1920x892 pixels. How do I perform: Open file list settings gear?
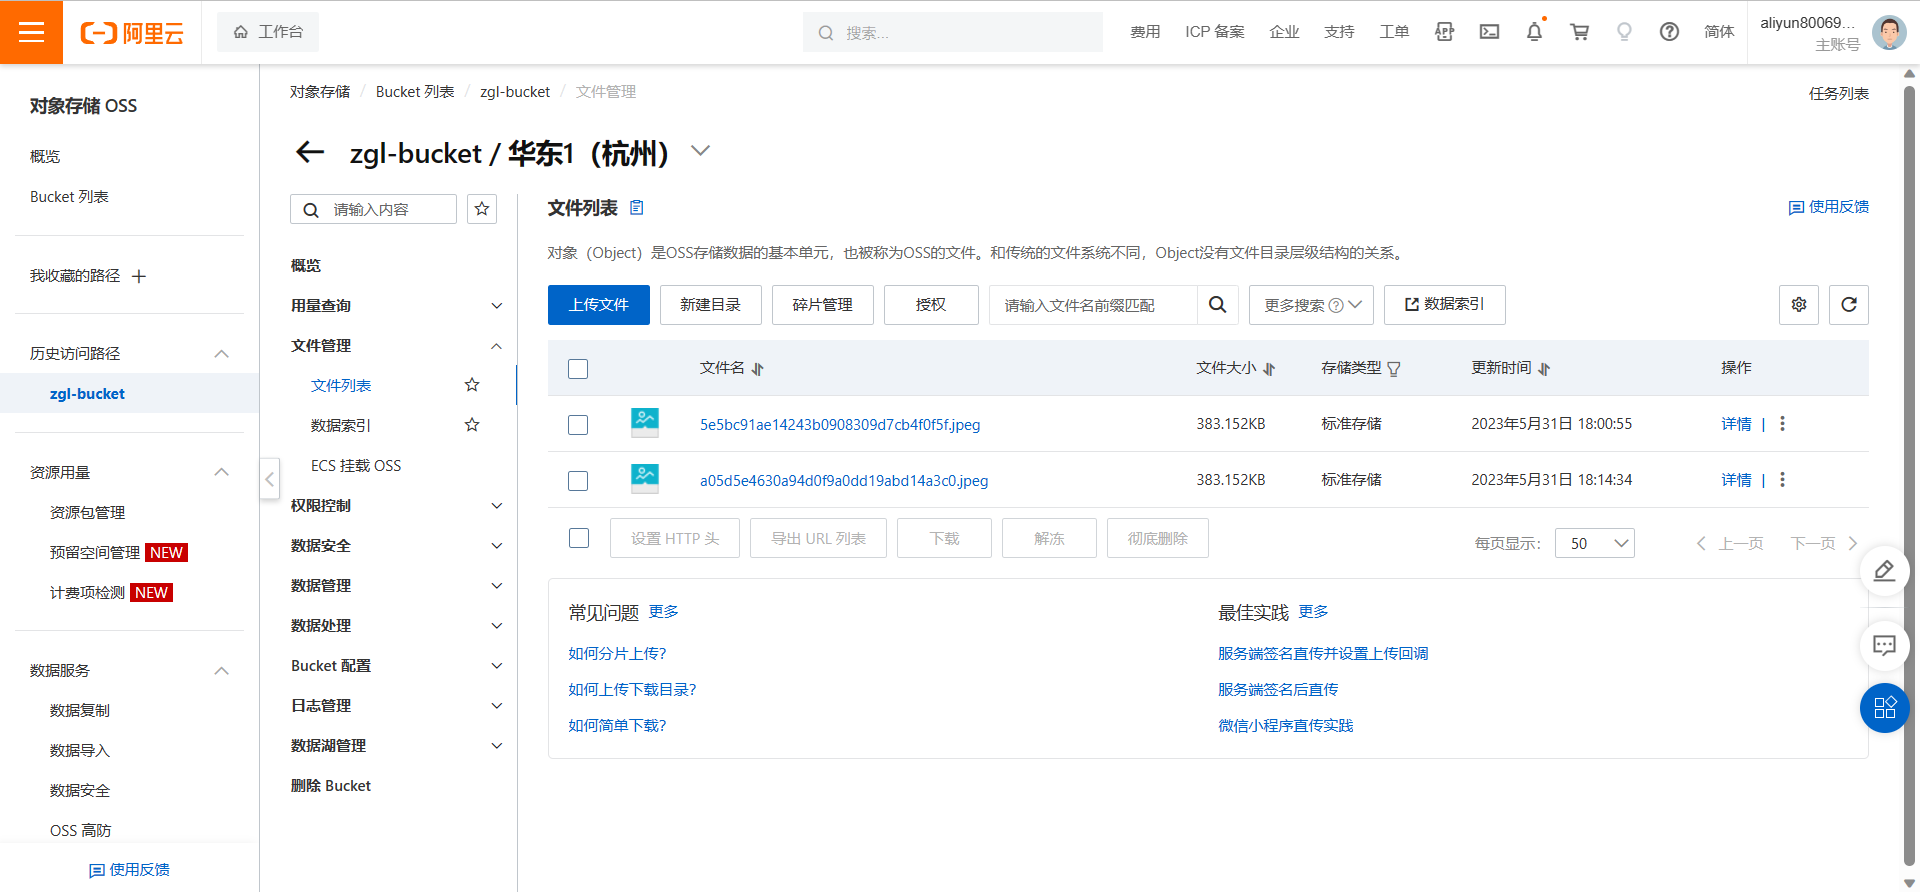coord(1798,305)
